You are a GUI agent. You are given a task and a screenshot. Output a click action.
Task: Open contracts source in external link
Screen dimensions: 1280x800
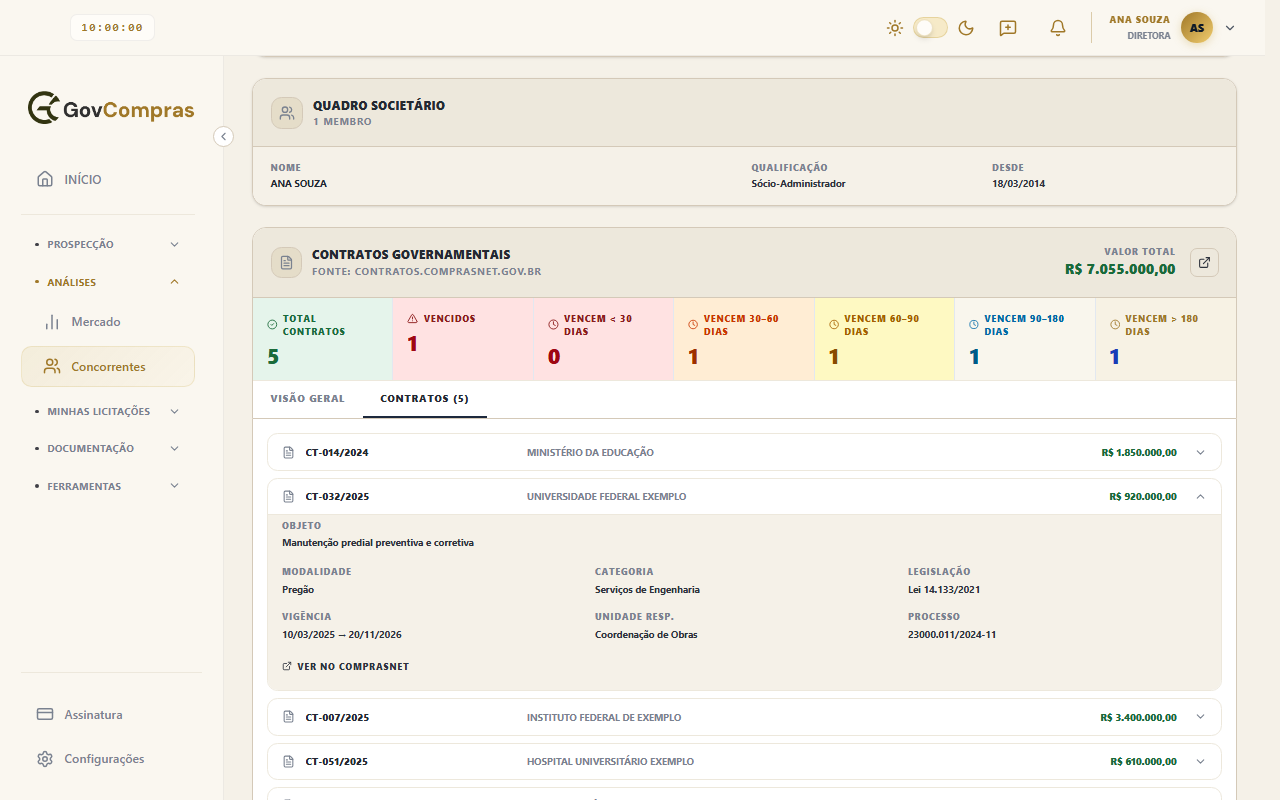tap(1204, 262)
